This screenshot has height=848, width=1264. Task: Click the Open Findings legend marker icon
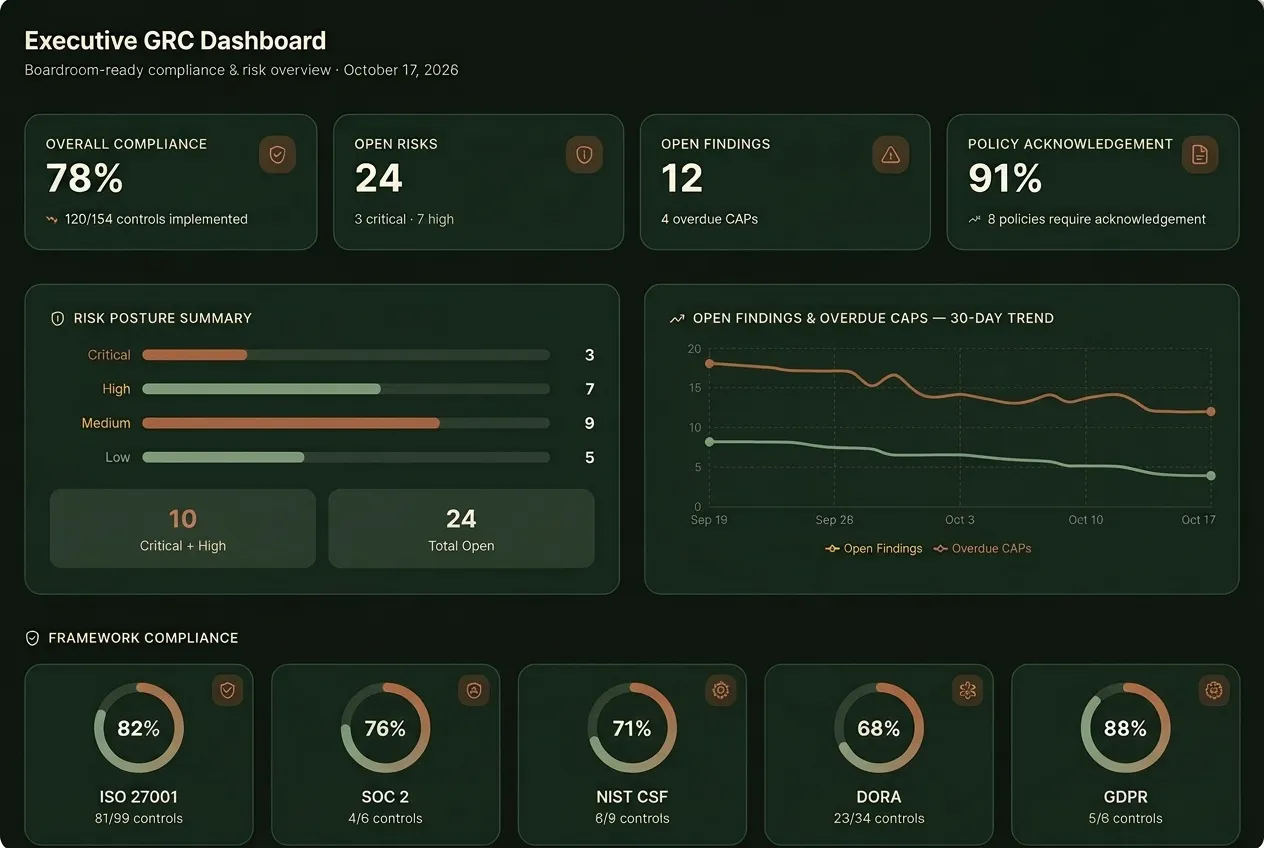(x=832, y=549)
